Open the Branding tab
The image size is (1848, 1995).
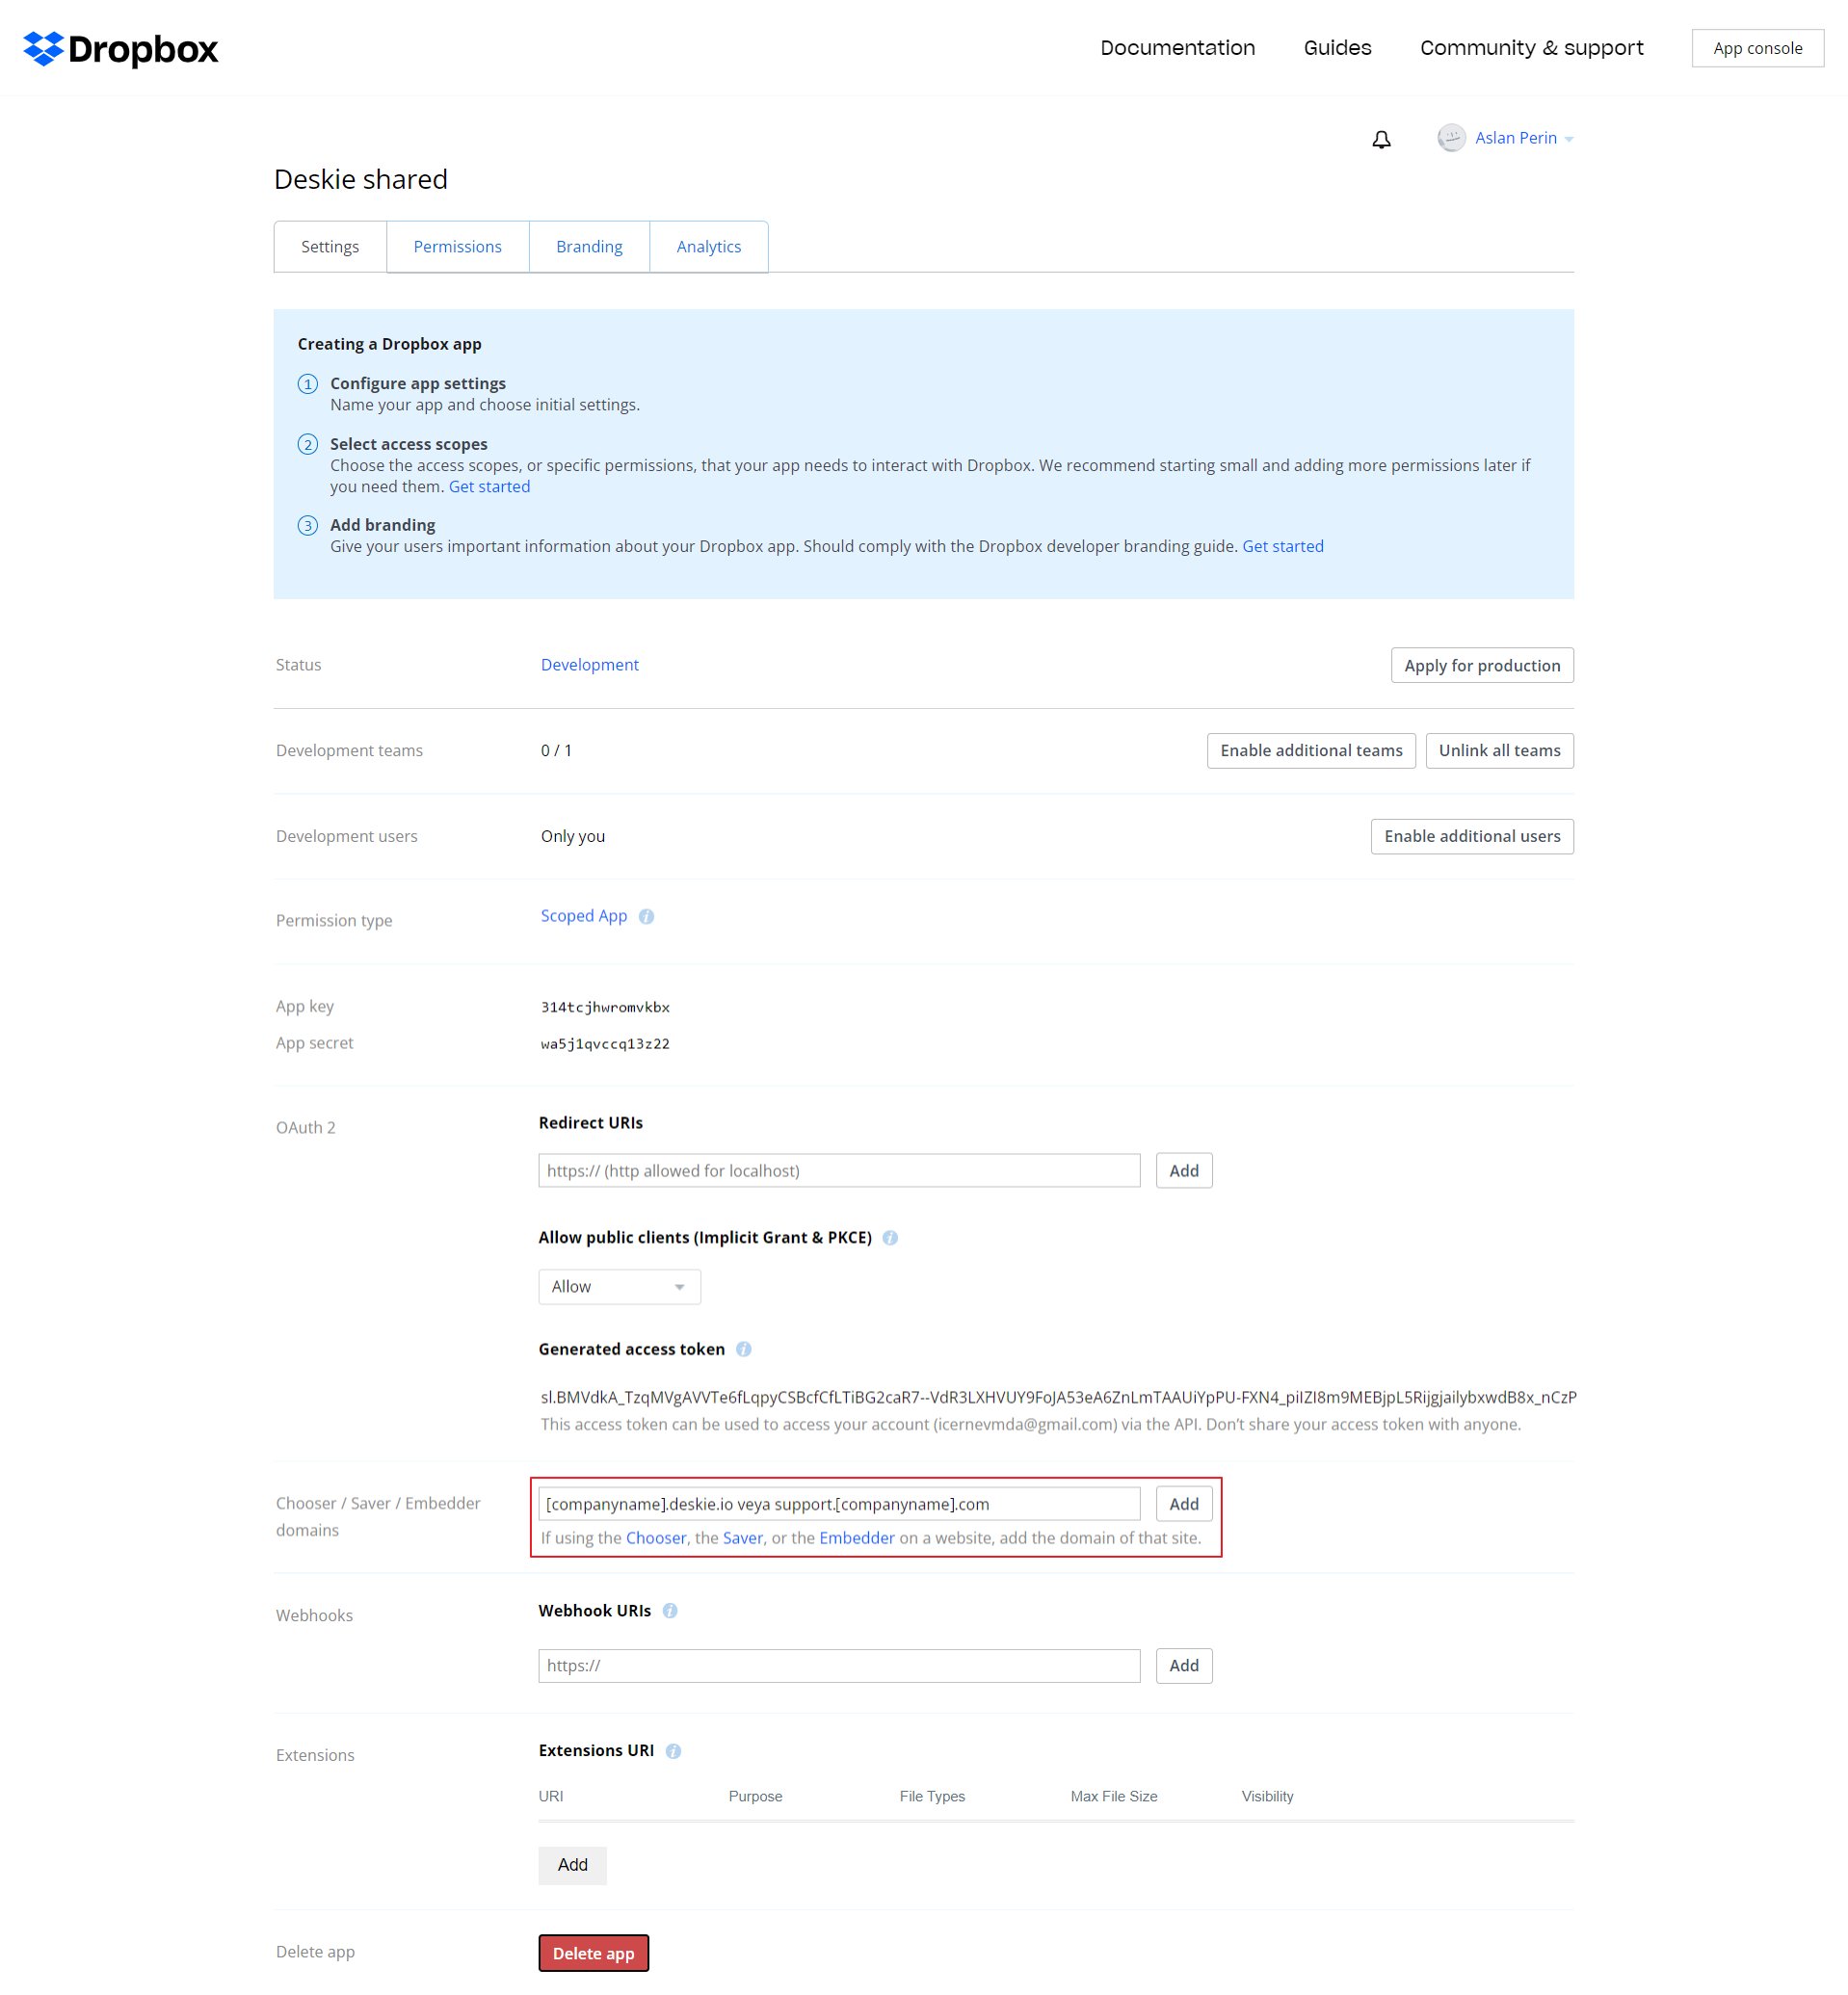point(589,247)
